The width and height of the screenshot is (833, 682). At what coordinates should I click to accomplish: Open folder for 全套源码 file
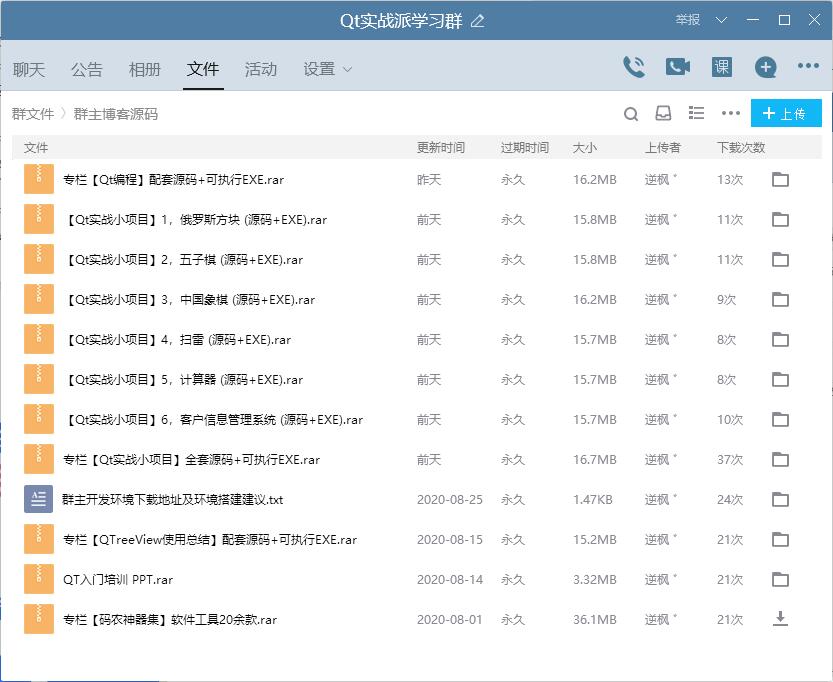click(780, 459)
